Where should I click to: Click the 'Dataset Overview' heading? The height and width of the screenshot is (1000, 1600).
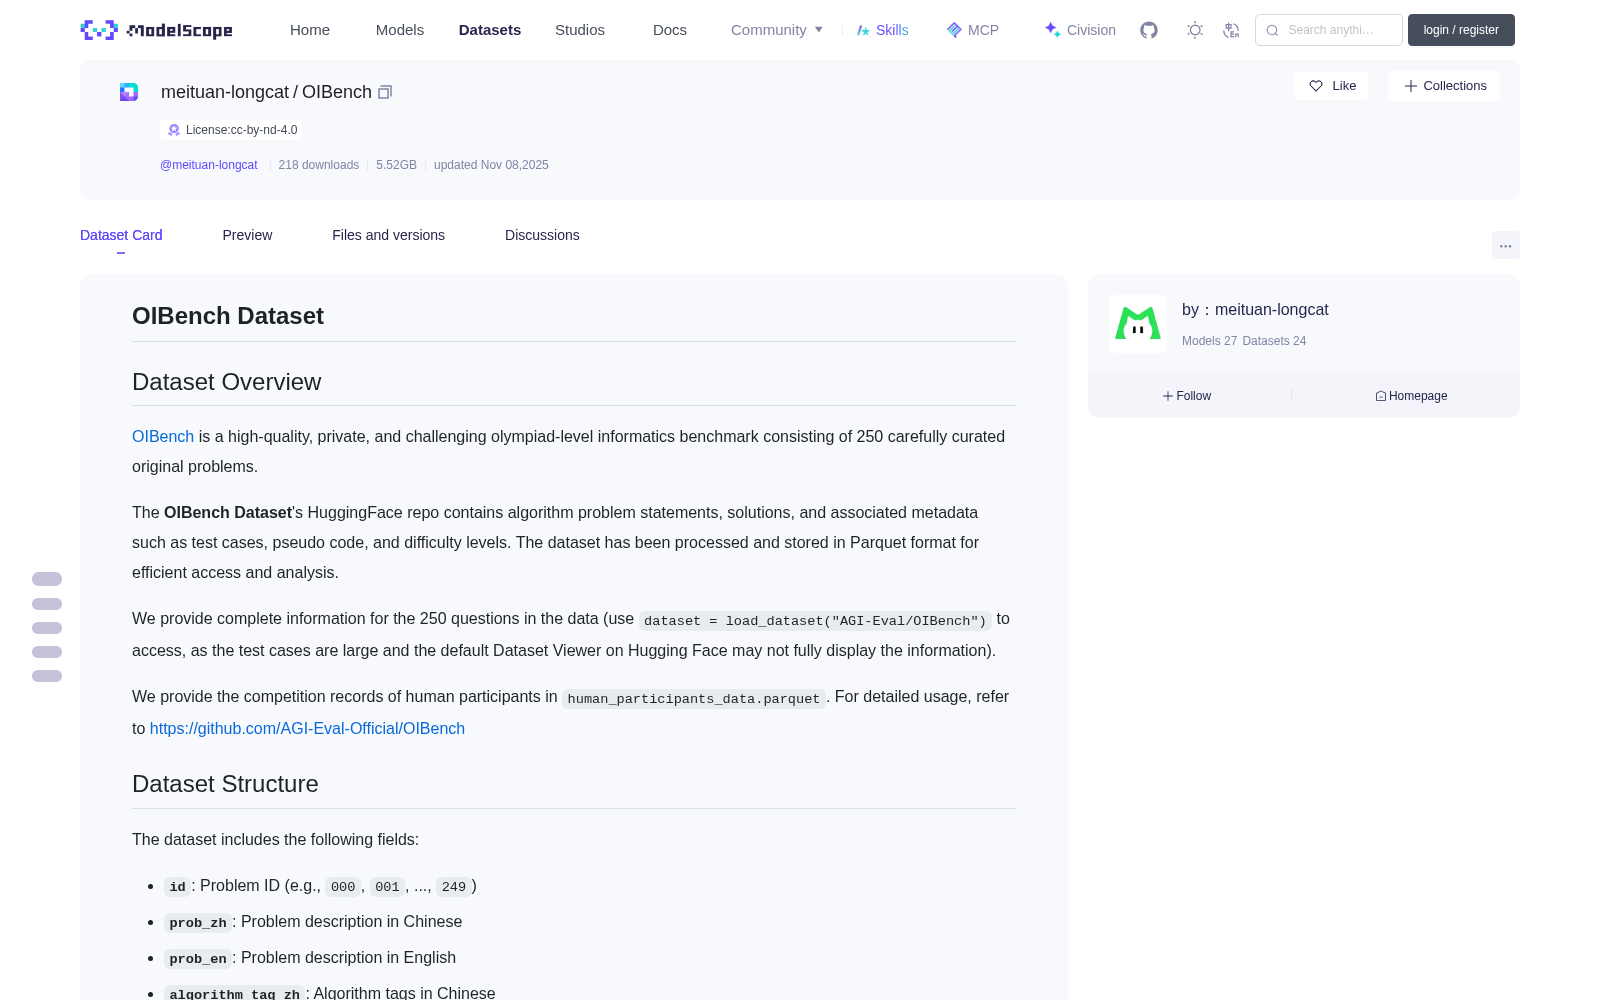[227, 382]
